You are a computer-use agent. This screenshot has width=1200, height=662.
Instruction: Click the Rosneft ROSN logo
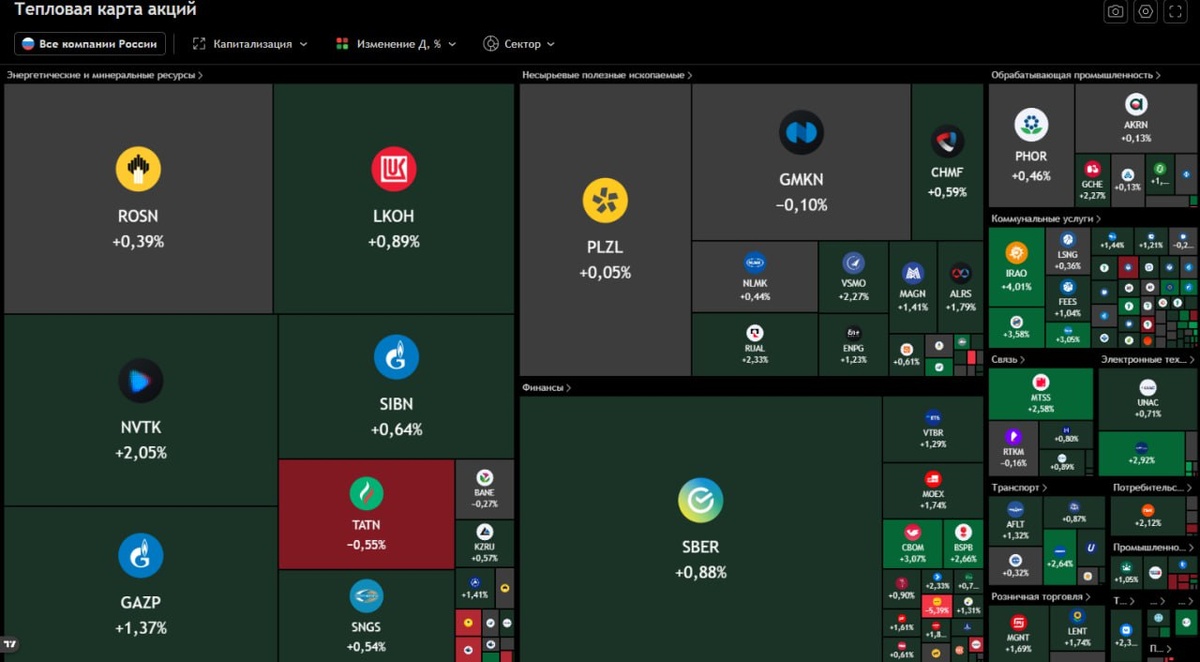point(138,169)
